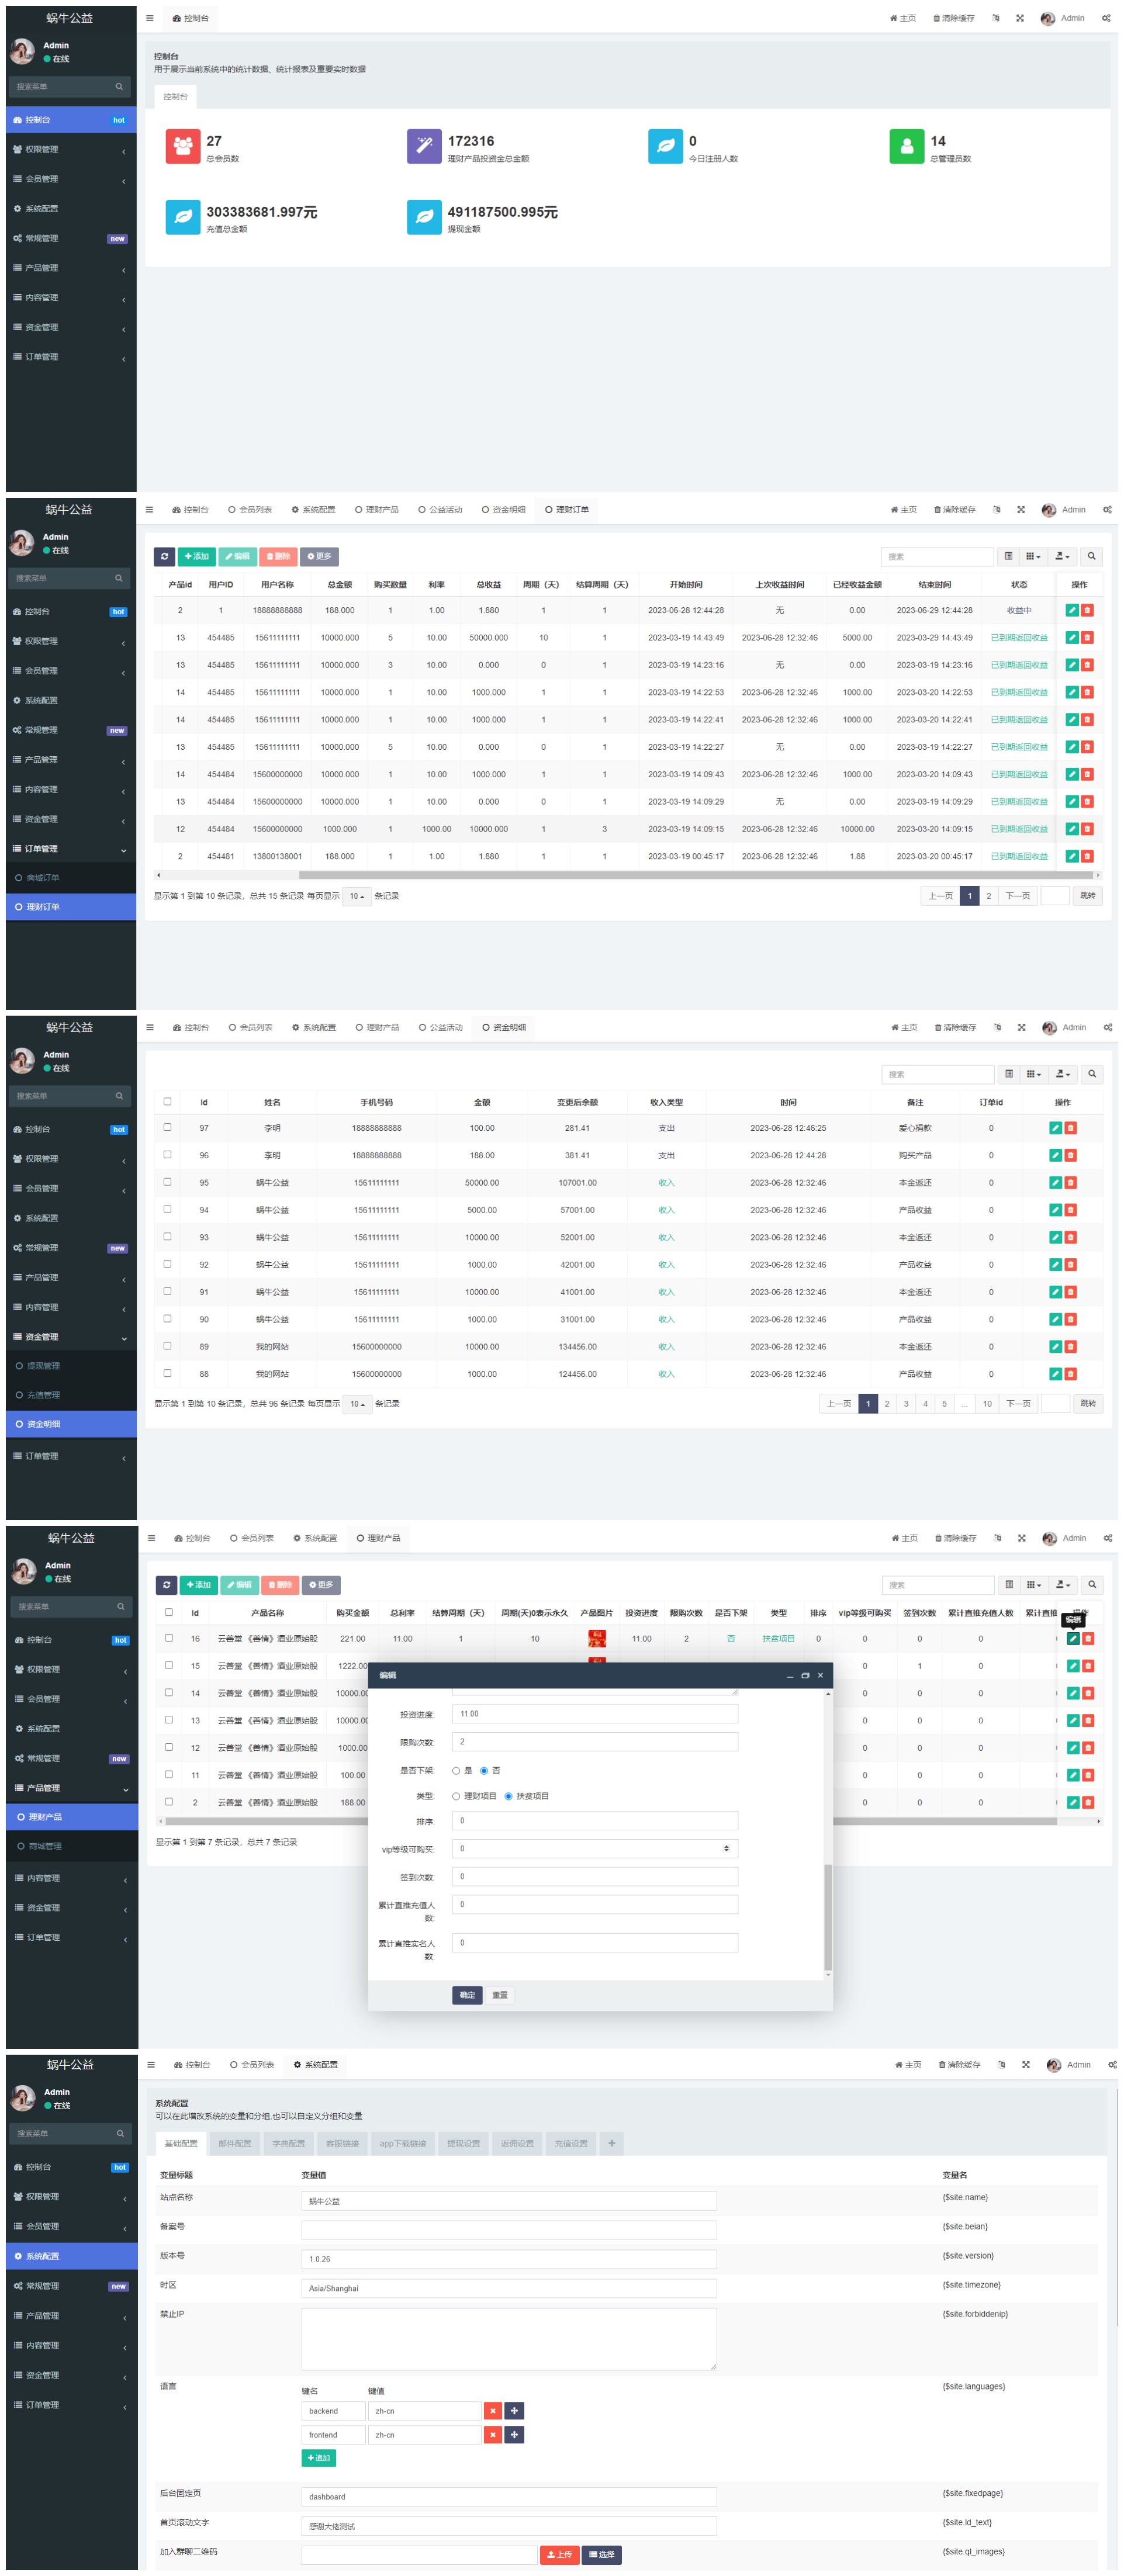Screen dimensions: 1124x2576
Task: Click the purple magic wand 理财产品投资金 icon
Action: [x=424, y=146]
